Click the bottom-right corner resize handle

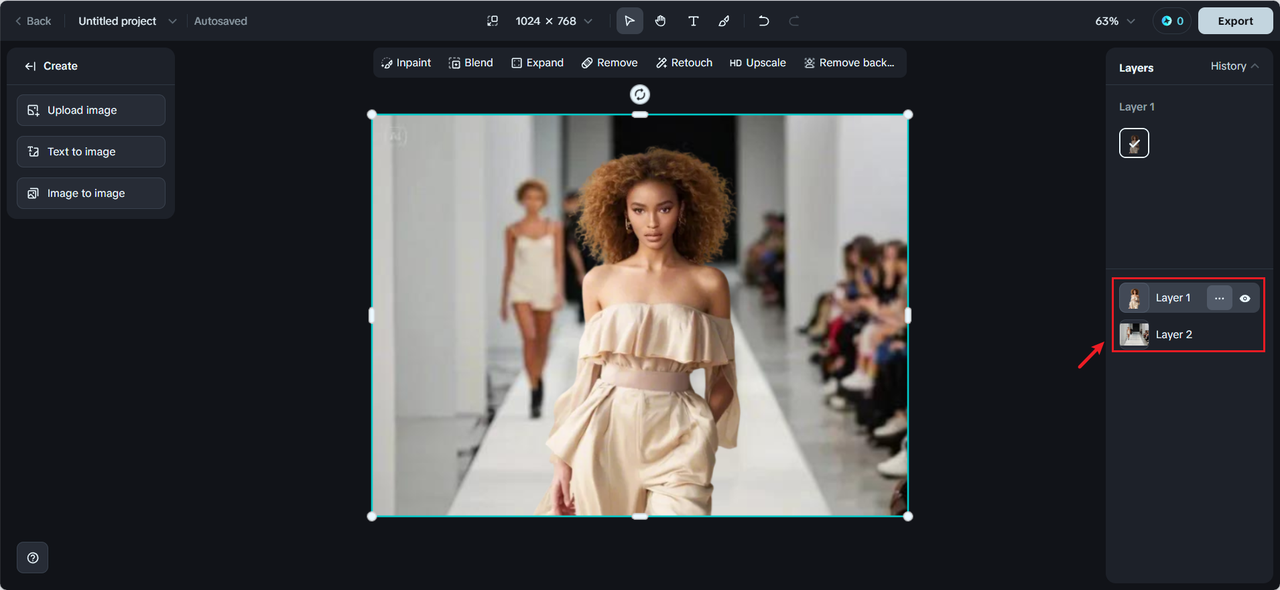[x=908, y=516]
